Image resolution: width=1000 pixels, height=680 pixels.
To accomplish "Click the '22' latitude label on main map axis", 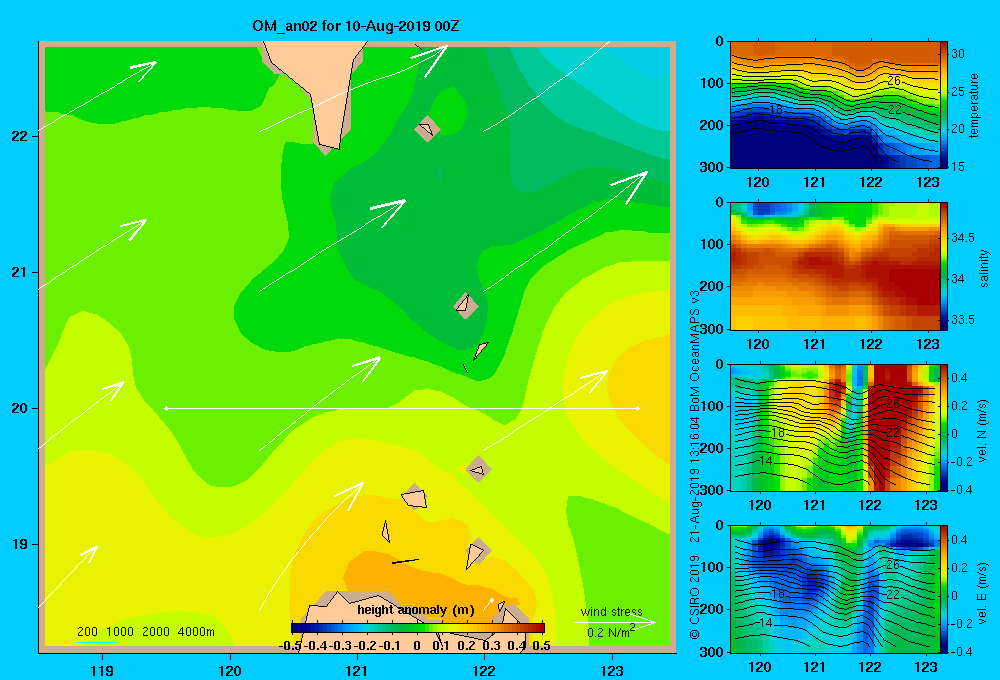I will (19, 136).
